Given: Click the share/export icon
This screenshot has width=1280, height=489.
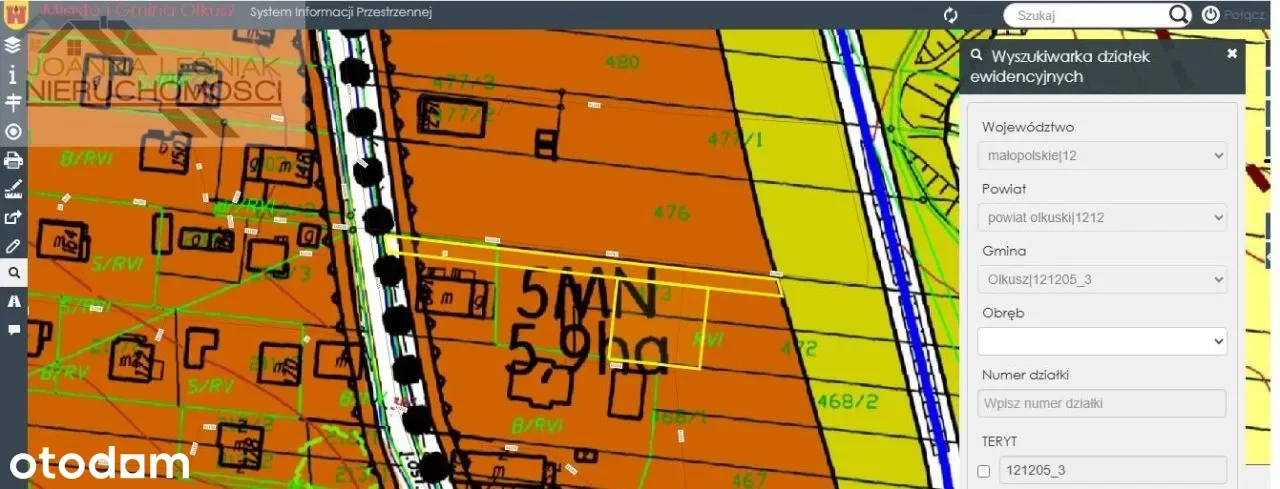Looking at the screenshot, I should point(13,217).
